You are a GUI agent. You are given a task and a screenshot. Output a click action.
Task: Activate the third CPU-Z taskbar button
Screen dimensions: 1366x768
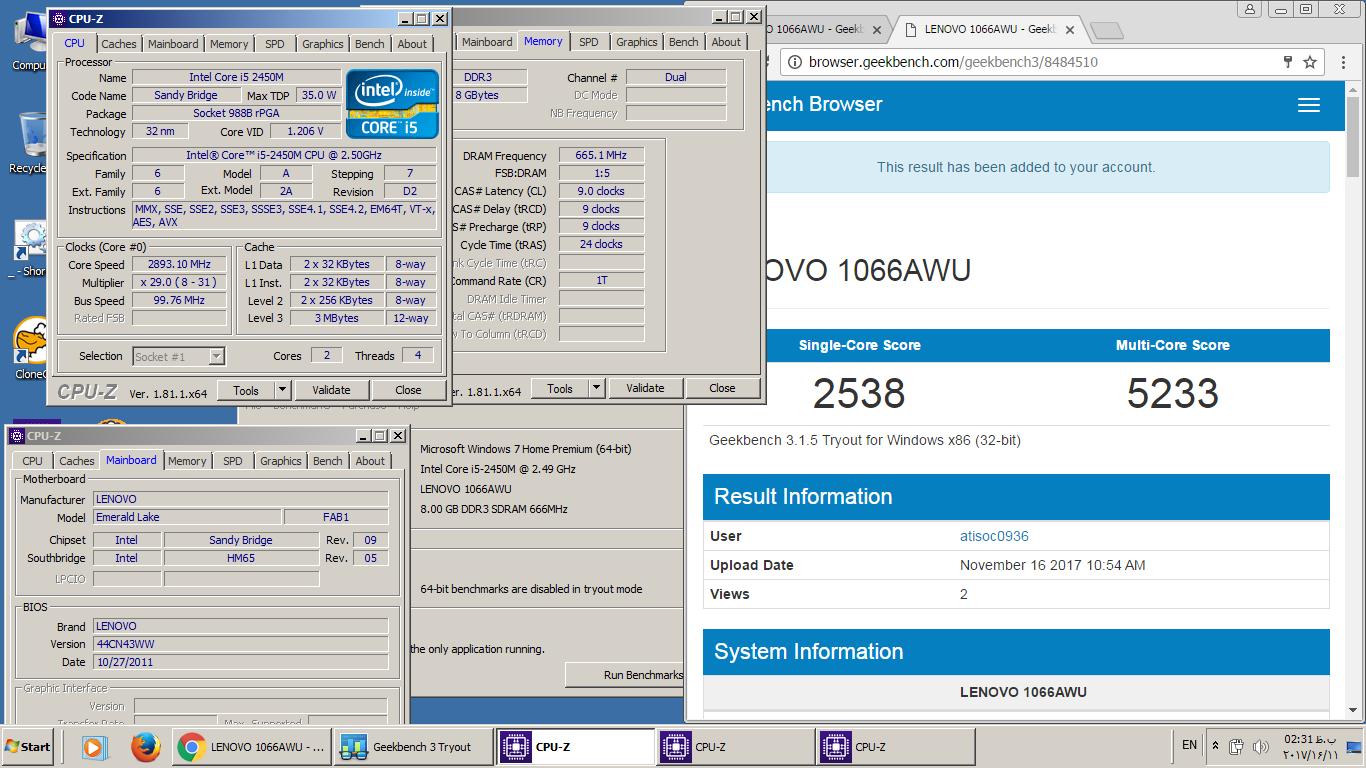click(896, 747)
